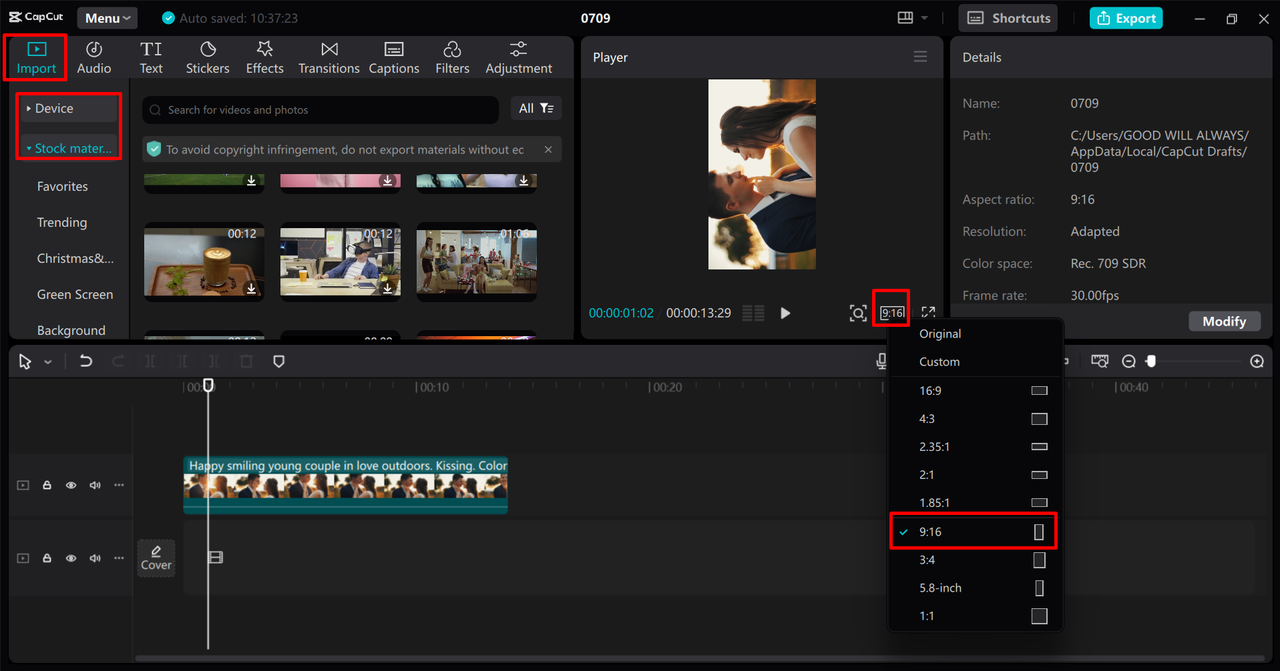The height and width of the screenshot is (671, 1280).
Task: Select the checked 9:16 aspect ratio
Action: (x=974, y=532)
